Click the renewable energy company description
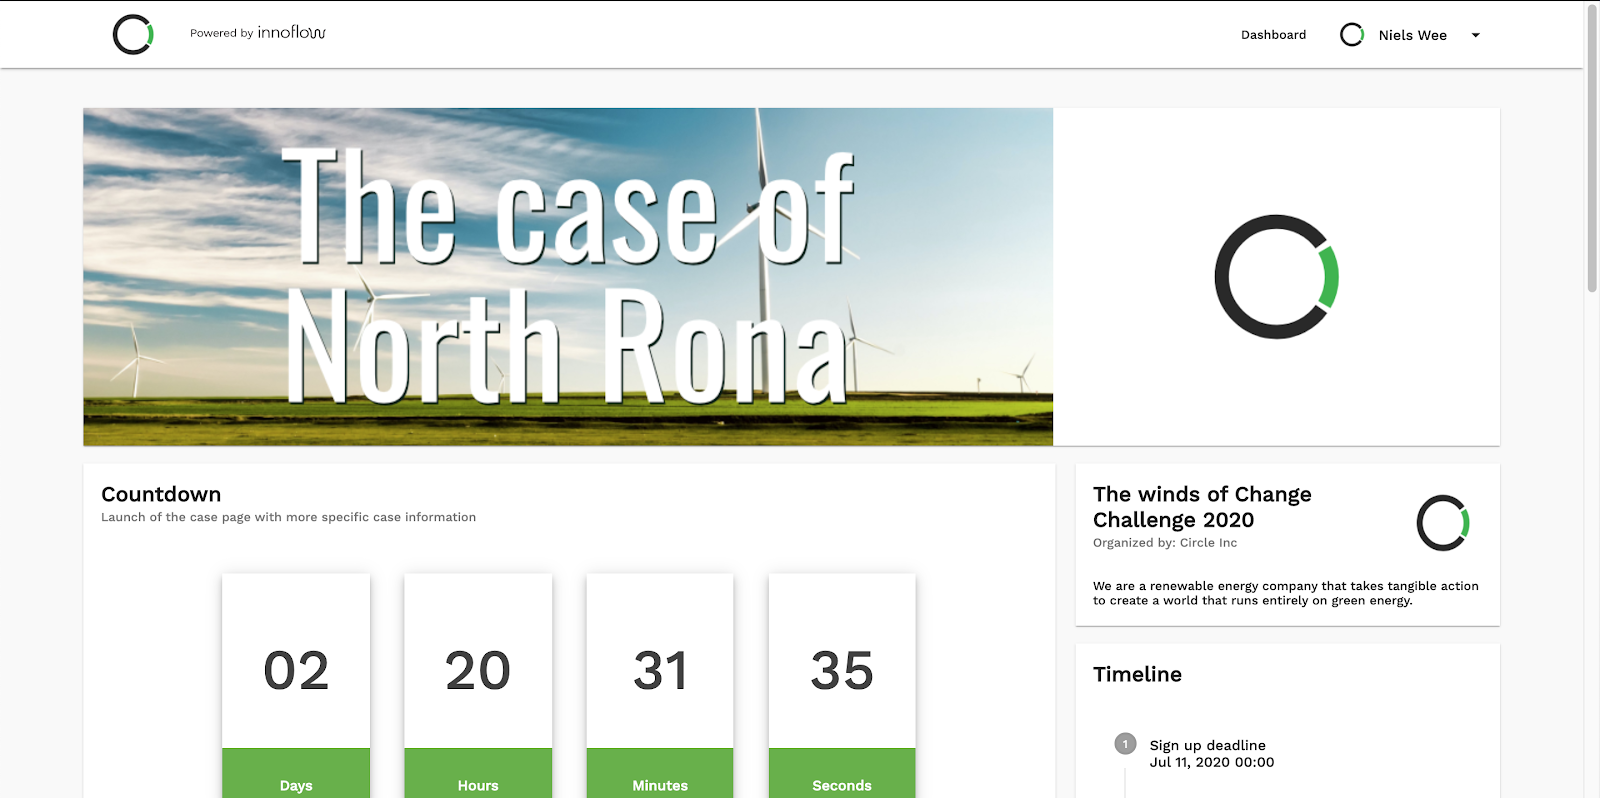Screen dimensions: 1600x798 click(x=1285, y=593)
